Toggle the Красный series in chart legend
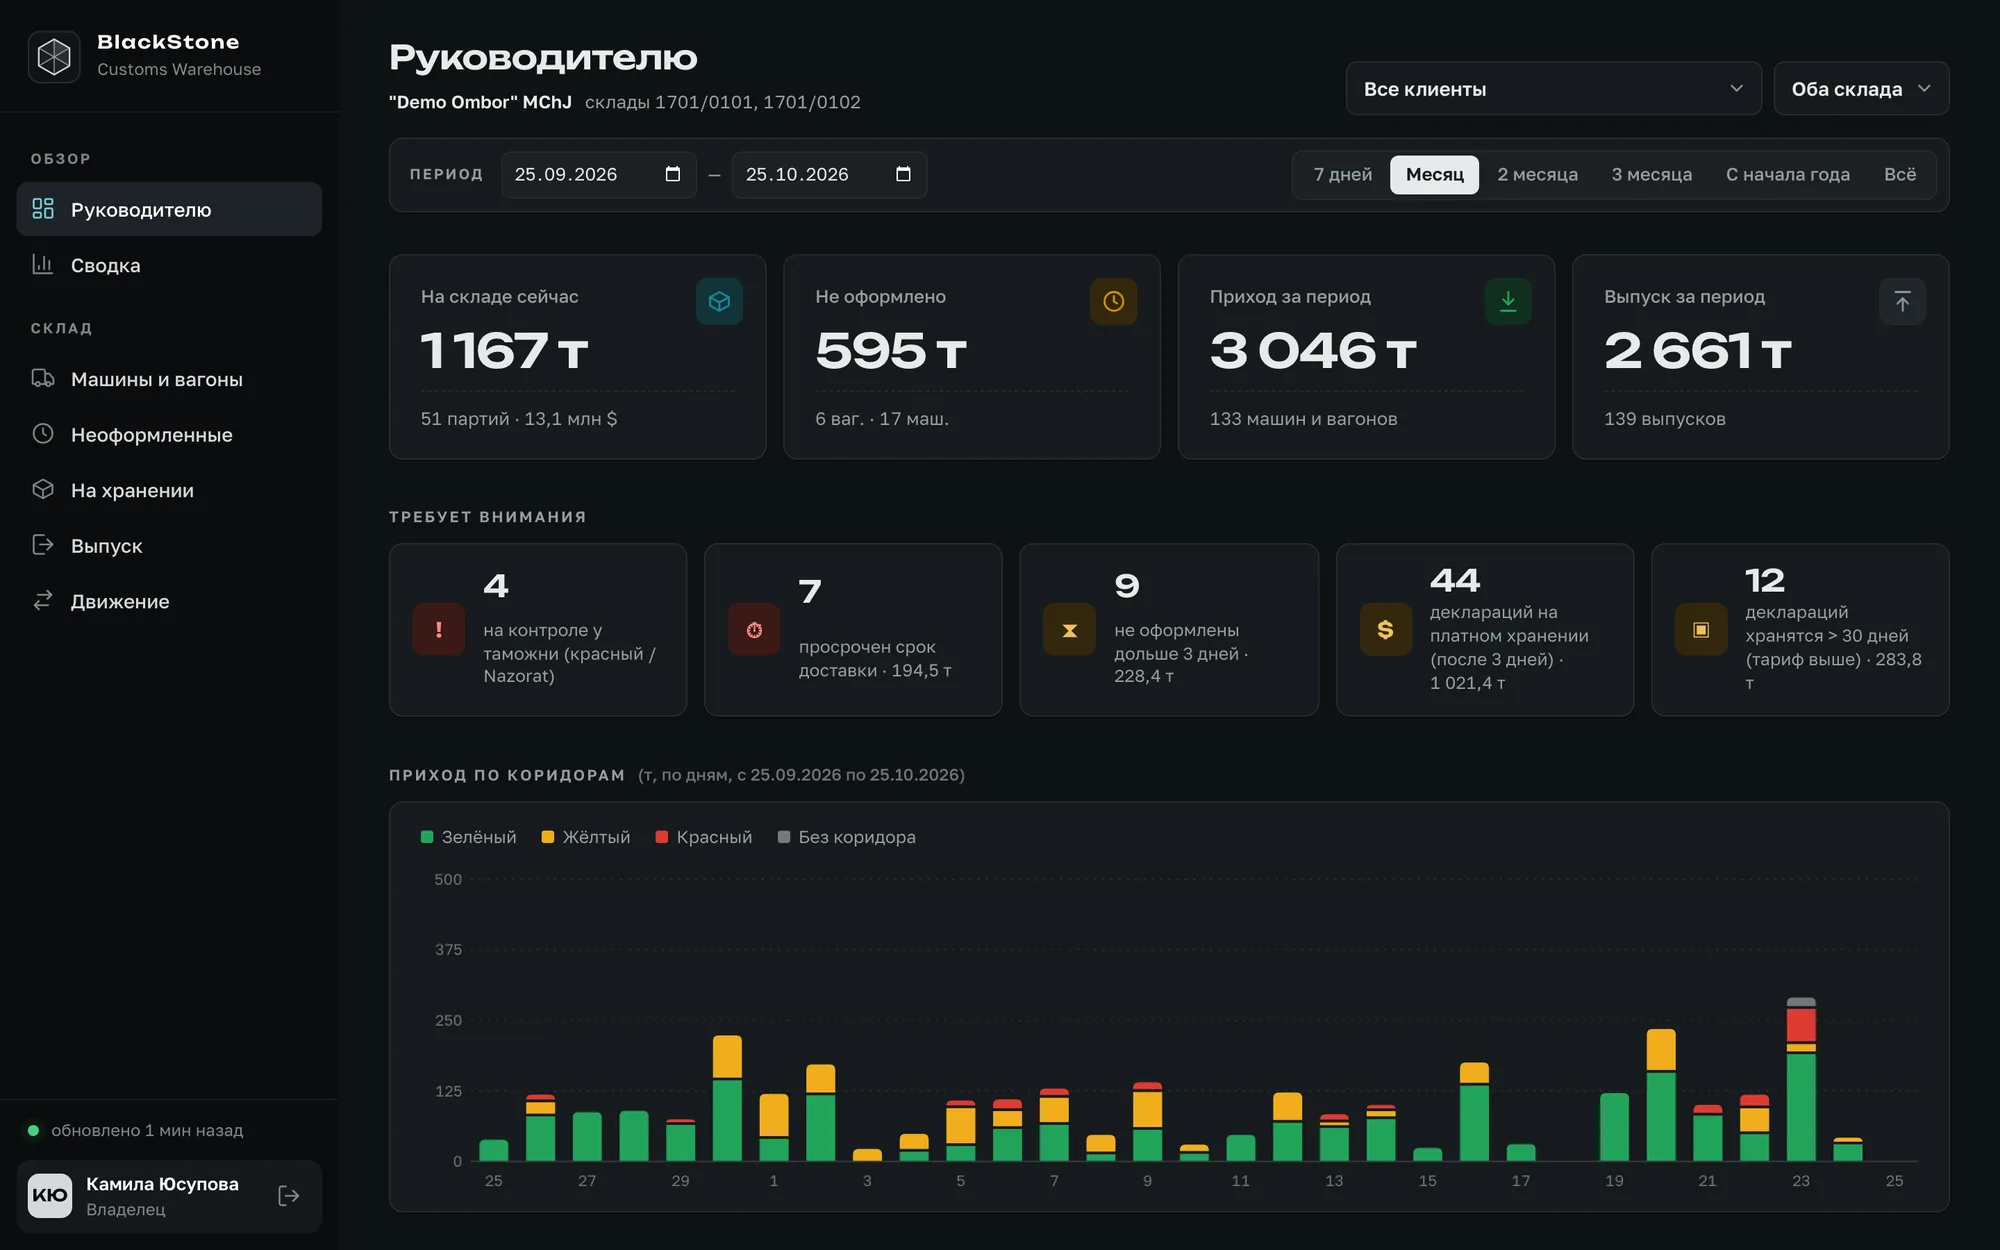This screenshot has height=1250, width=2000. 704,837
